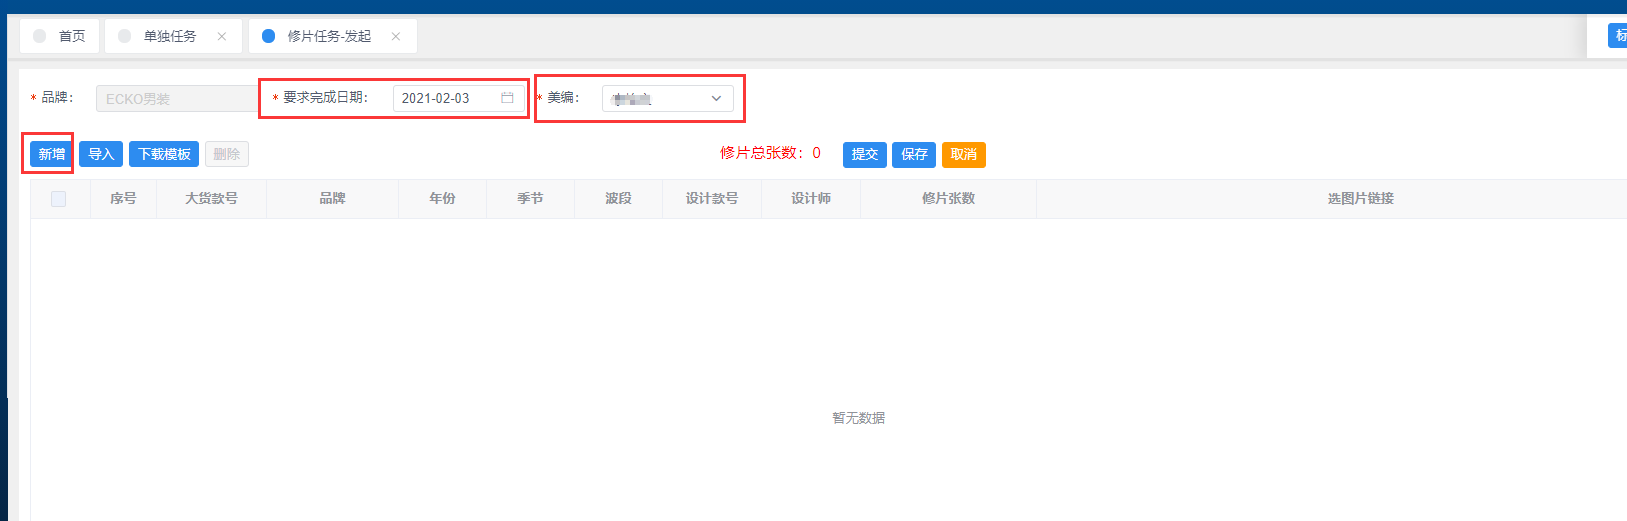Submit the task with 提交

click(x=864, y=154)
